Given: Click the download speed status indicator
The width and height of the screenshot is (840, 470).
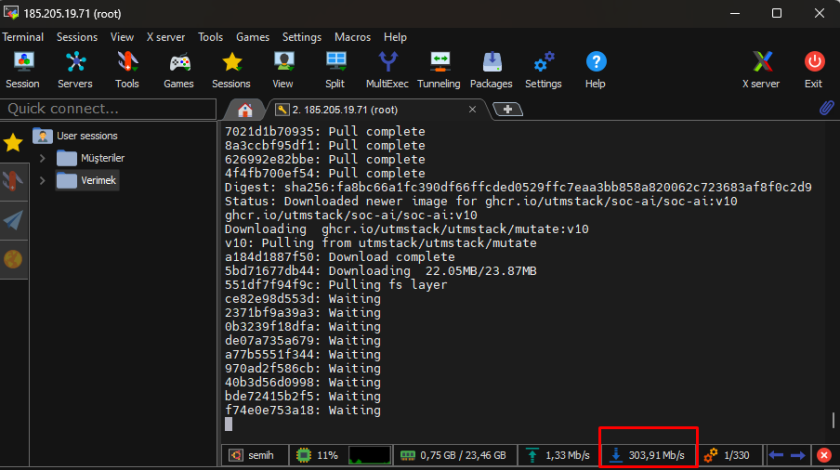Looking at the screenshot, I should coord(648,455).
